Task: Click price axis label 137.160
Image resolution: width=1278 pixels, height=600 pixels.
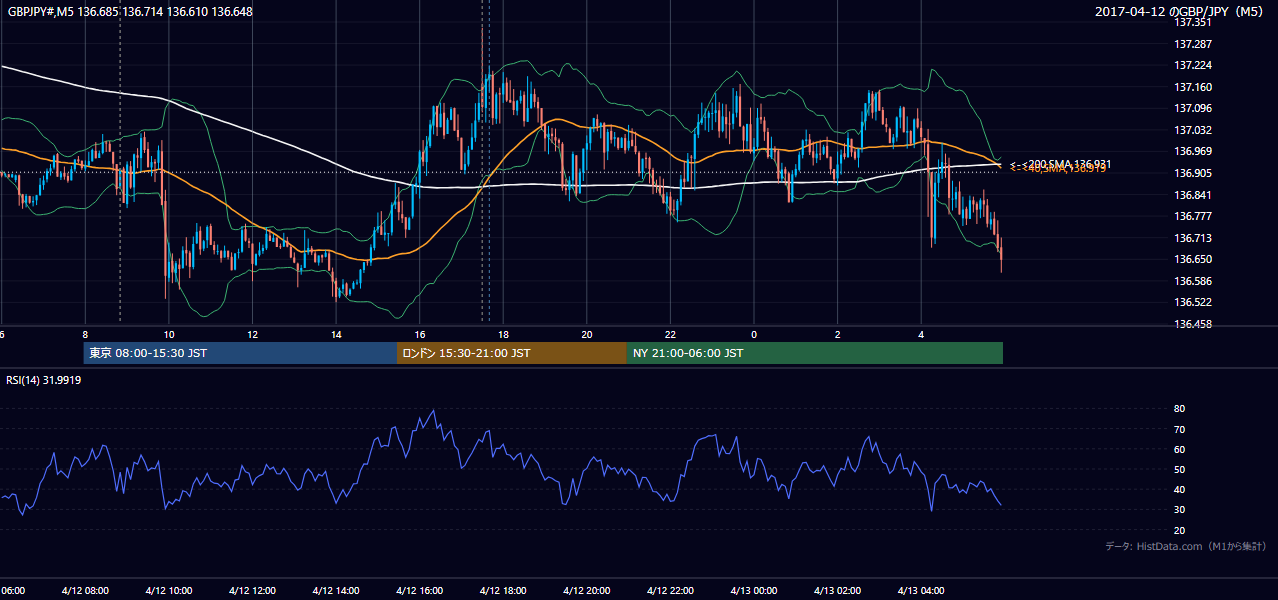Action: (x=1194, y=87)
